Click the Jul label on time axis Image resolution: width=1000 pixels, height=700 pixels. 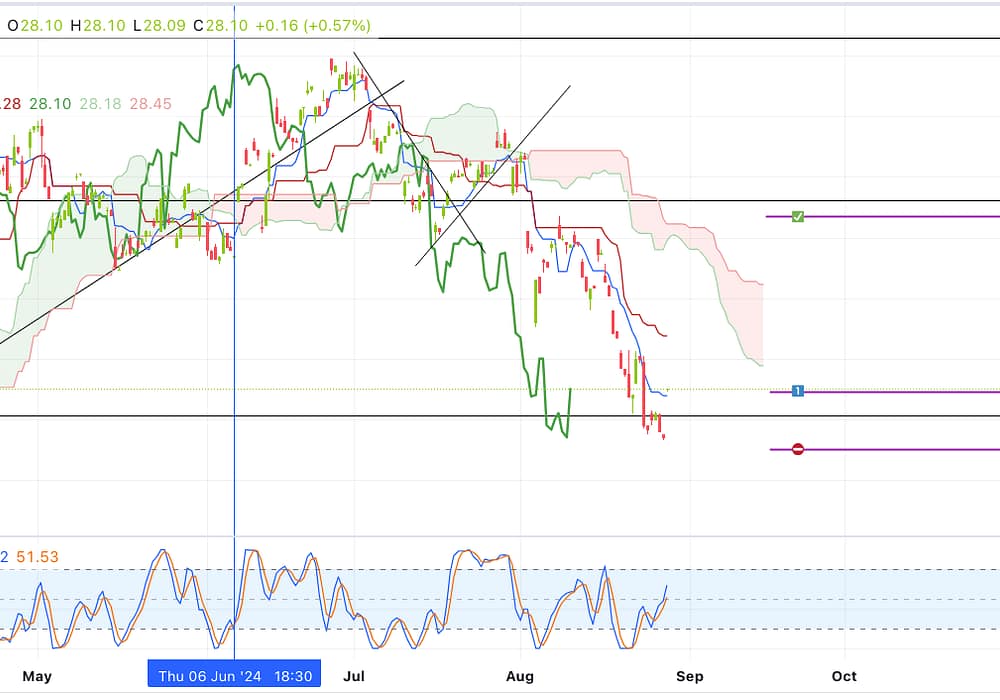click(x=354, y=676)
